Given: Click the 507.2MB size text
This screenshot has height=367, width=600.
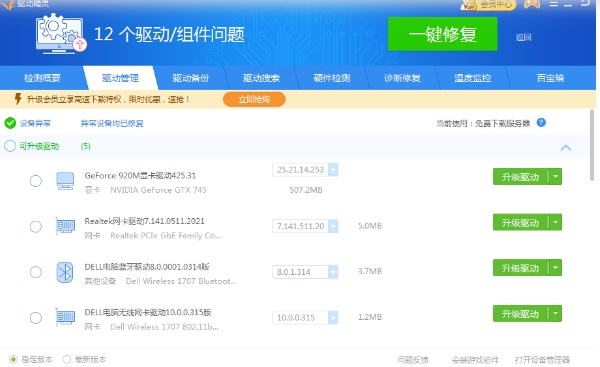Looking at the screenshot, I should [306, 190].
